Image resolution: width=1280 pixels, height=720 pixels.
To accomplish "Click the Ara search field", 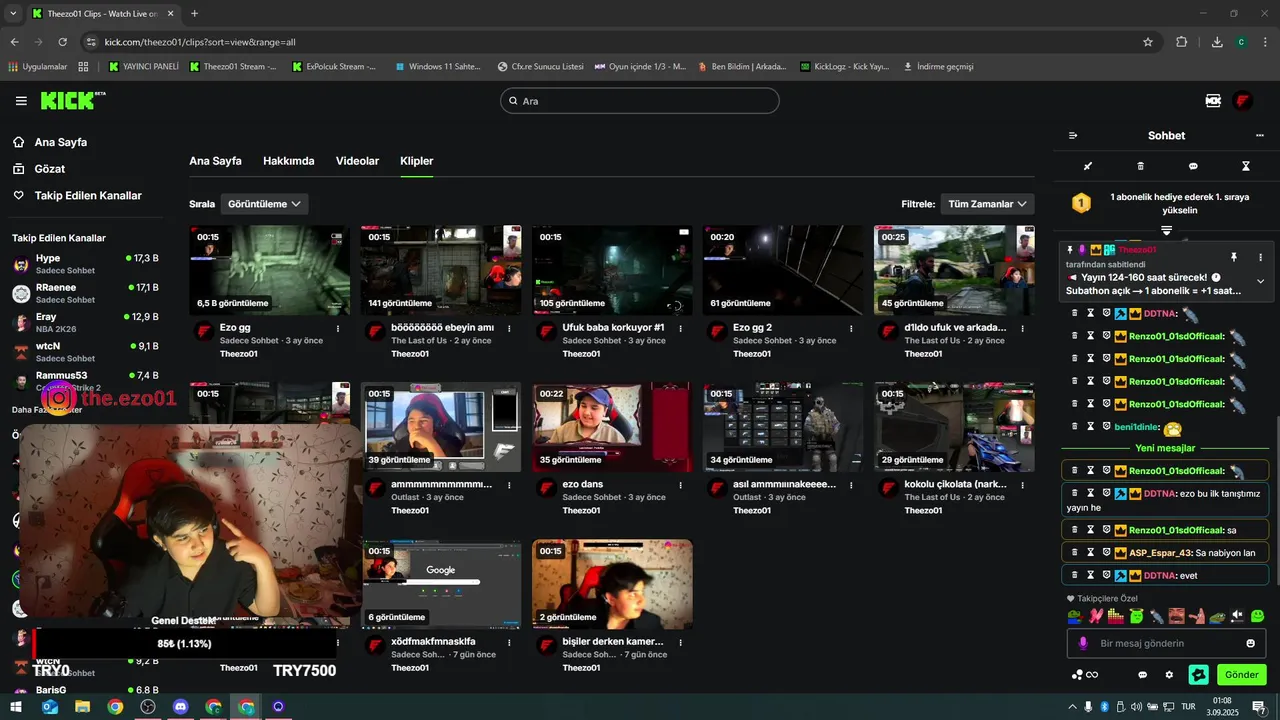I will 639,101.
